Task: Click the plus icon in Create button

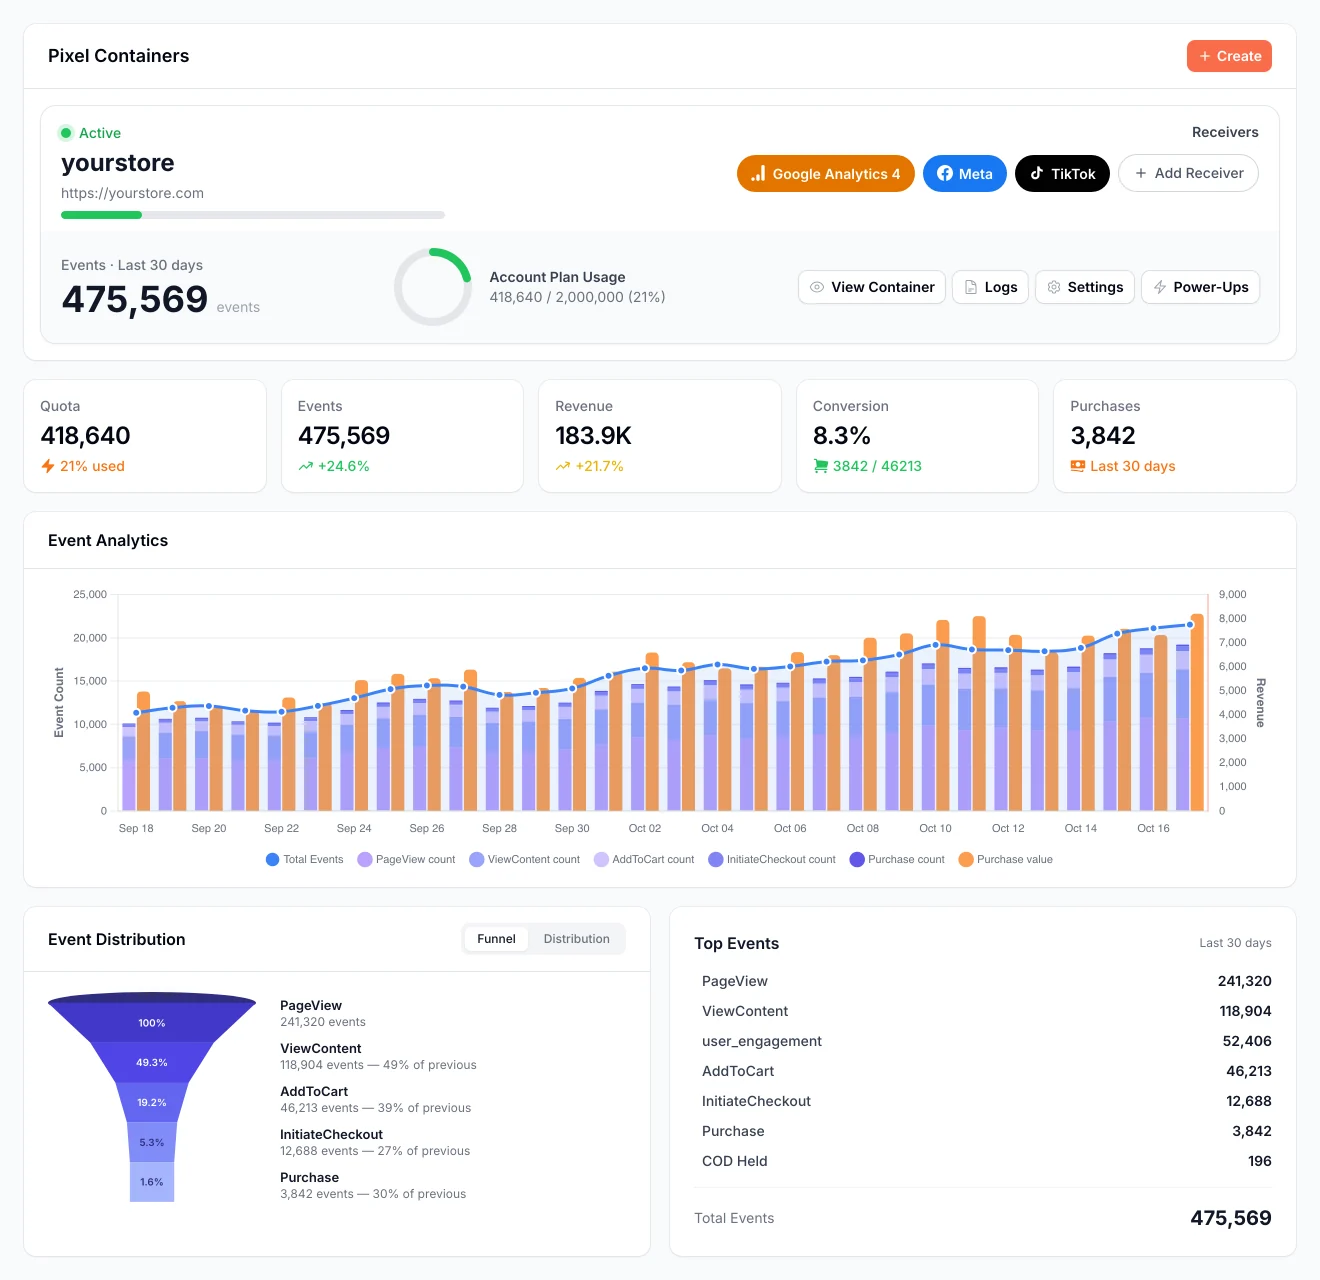Action: click(x=1205, y=56)
